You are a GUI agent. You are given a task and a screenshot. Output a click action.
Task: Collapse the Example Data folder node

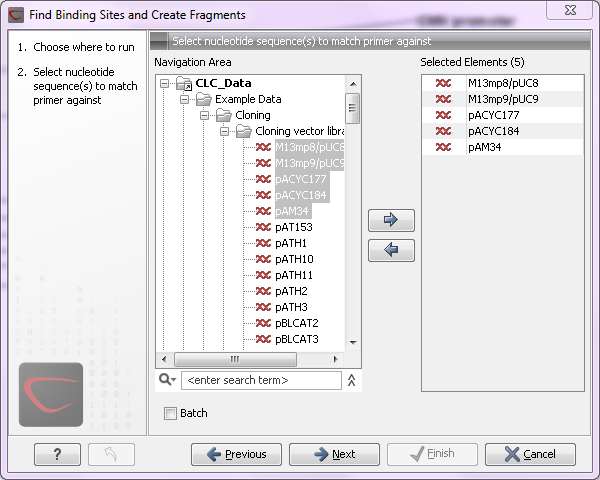tap(185, 99)
